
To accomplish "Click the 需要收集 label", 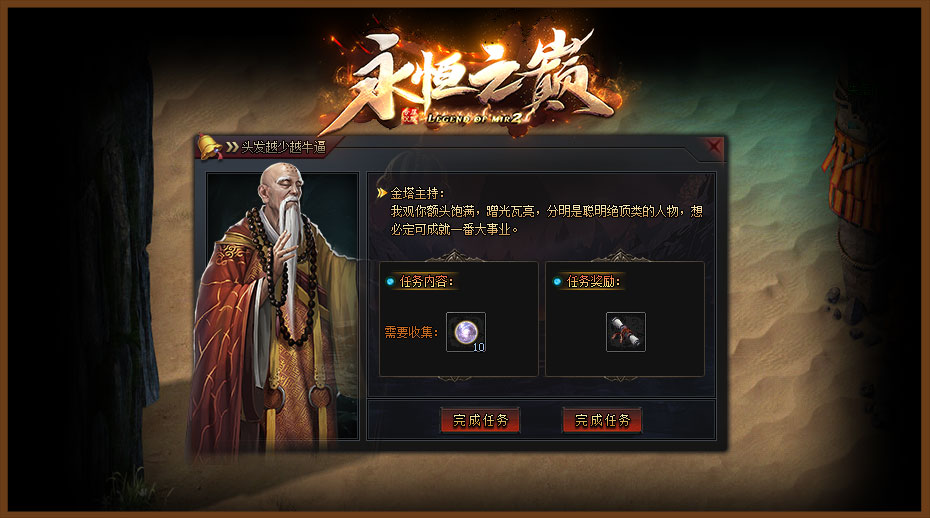I will [x=411, y=332].
